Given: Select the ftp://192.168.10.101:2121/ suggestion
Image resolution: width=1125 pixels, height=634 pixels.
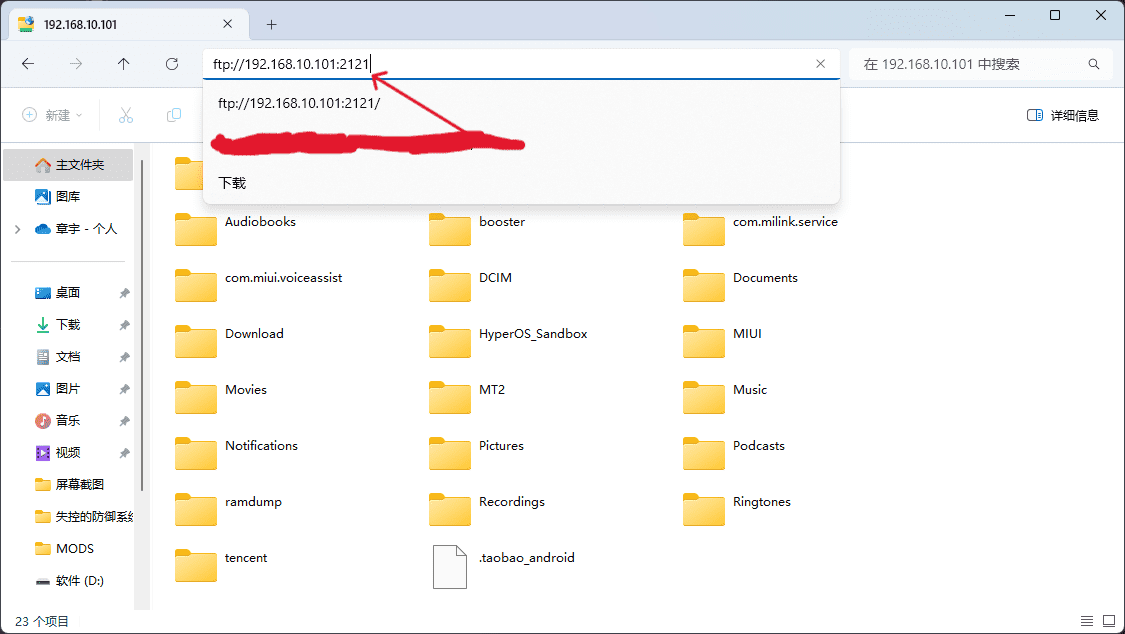Looking at the screenshot, I should coord(299,103).
